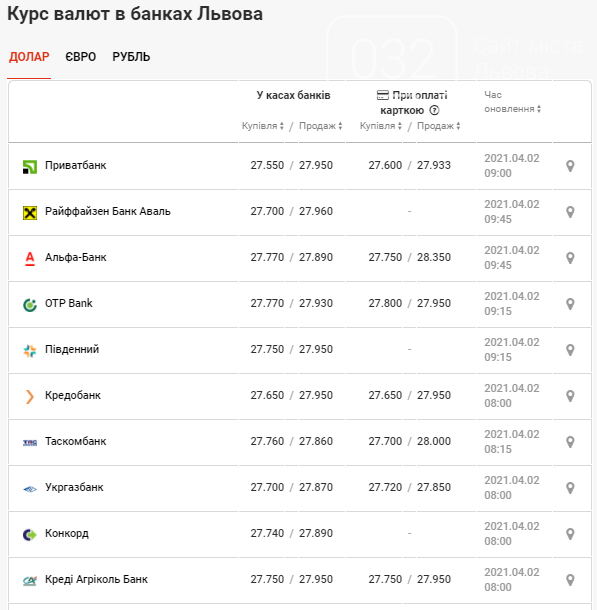597x610 pixels.
Task: Open Укргазбанк map pin icon
Action: (570, 488)
